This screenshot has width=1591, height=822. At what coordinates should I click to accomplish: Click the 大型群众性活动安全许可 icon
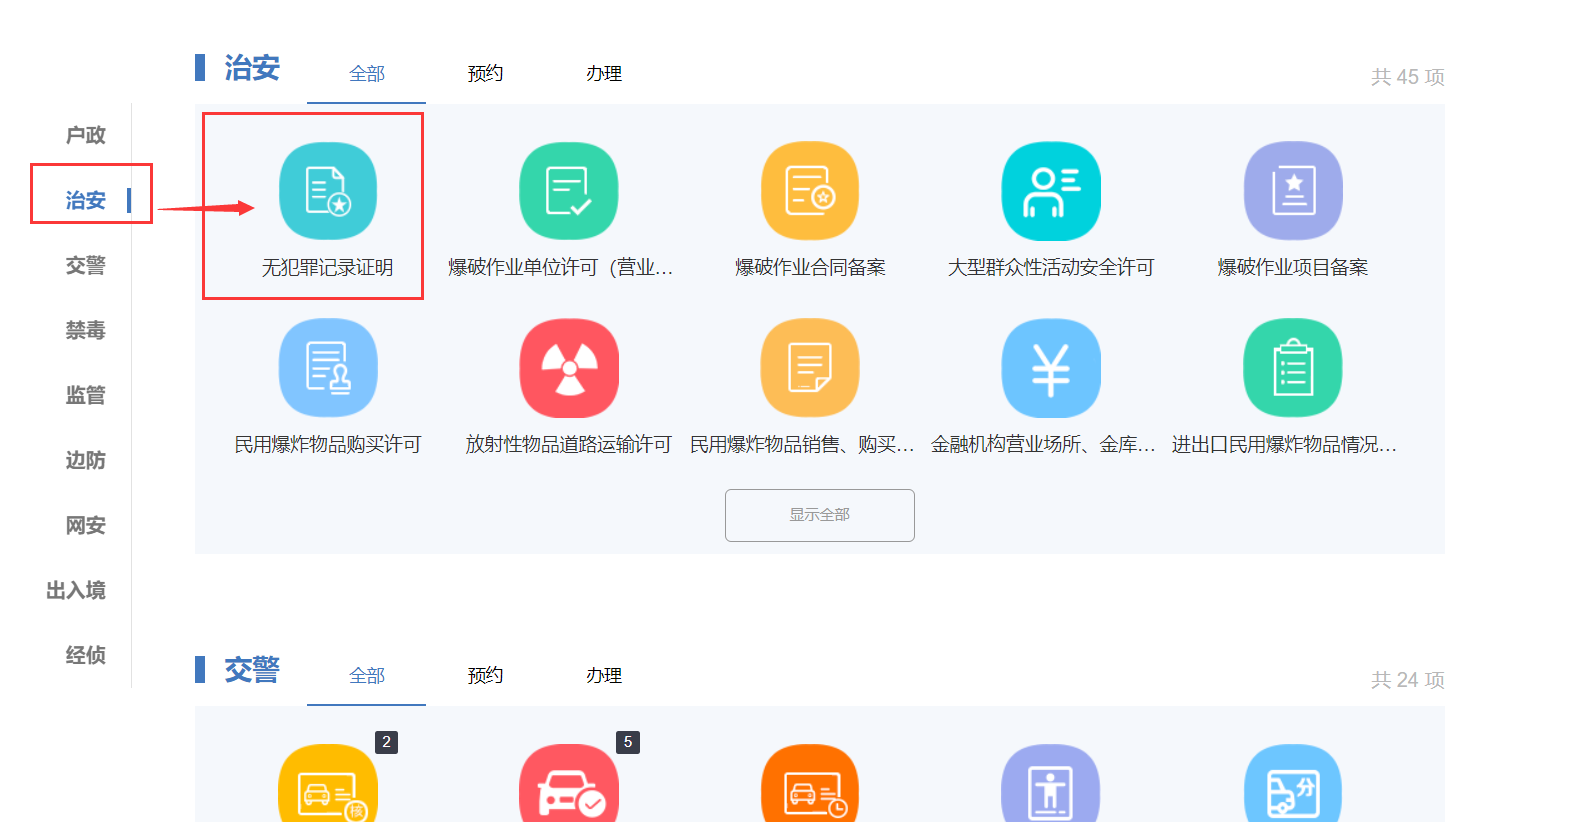click(x=1051, y=191)
